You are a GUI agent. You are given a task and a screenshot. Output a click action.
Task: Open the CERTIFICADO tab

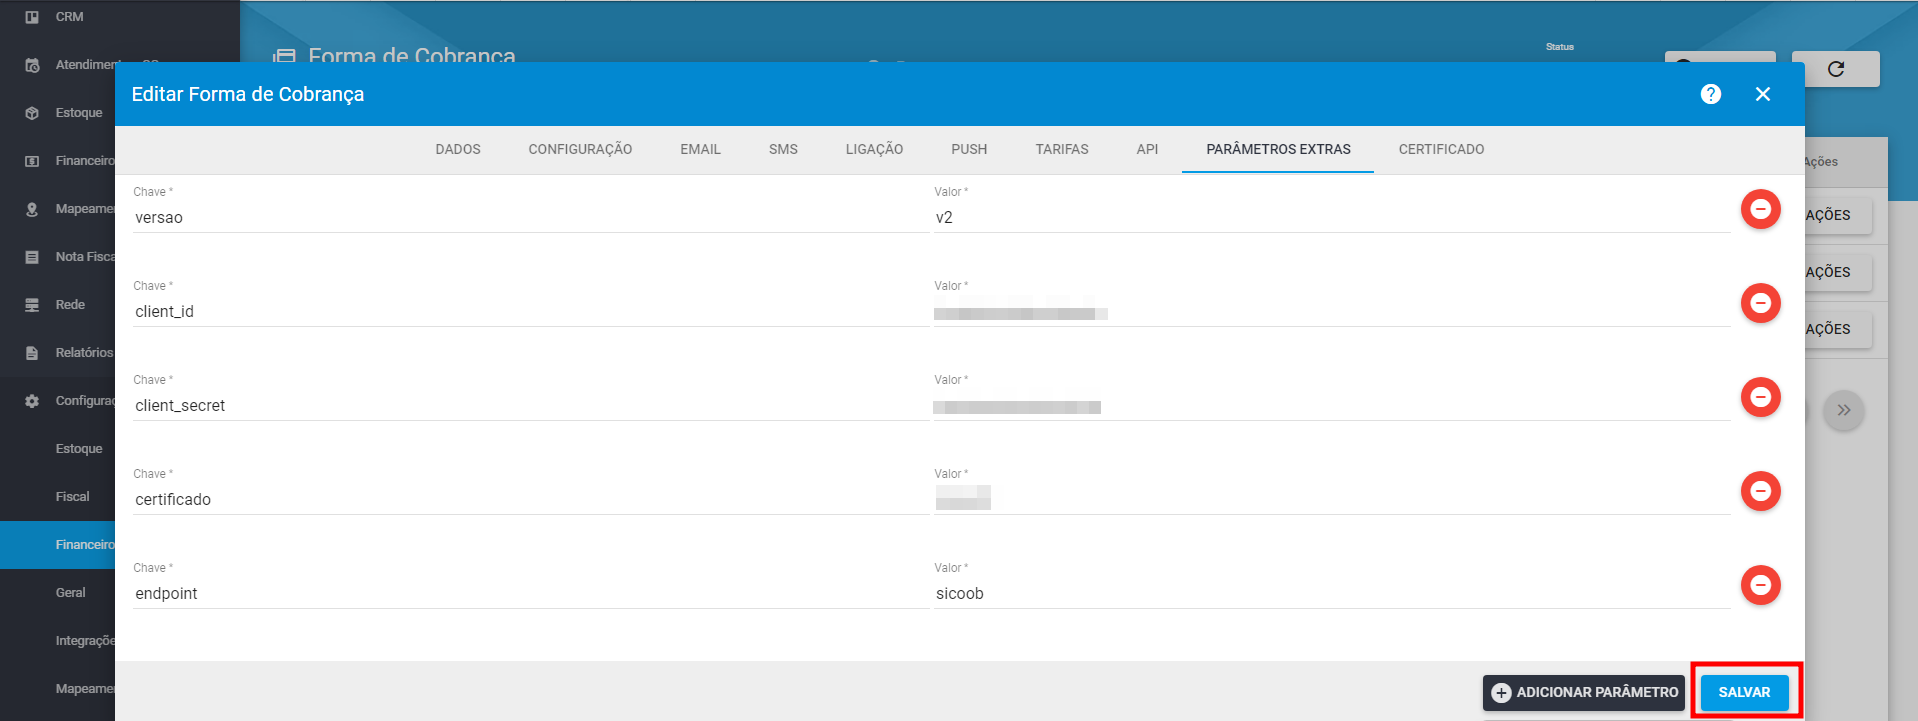(x=1441, y=149)
